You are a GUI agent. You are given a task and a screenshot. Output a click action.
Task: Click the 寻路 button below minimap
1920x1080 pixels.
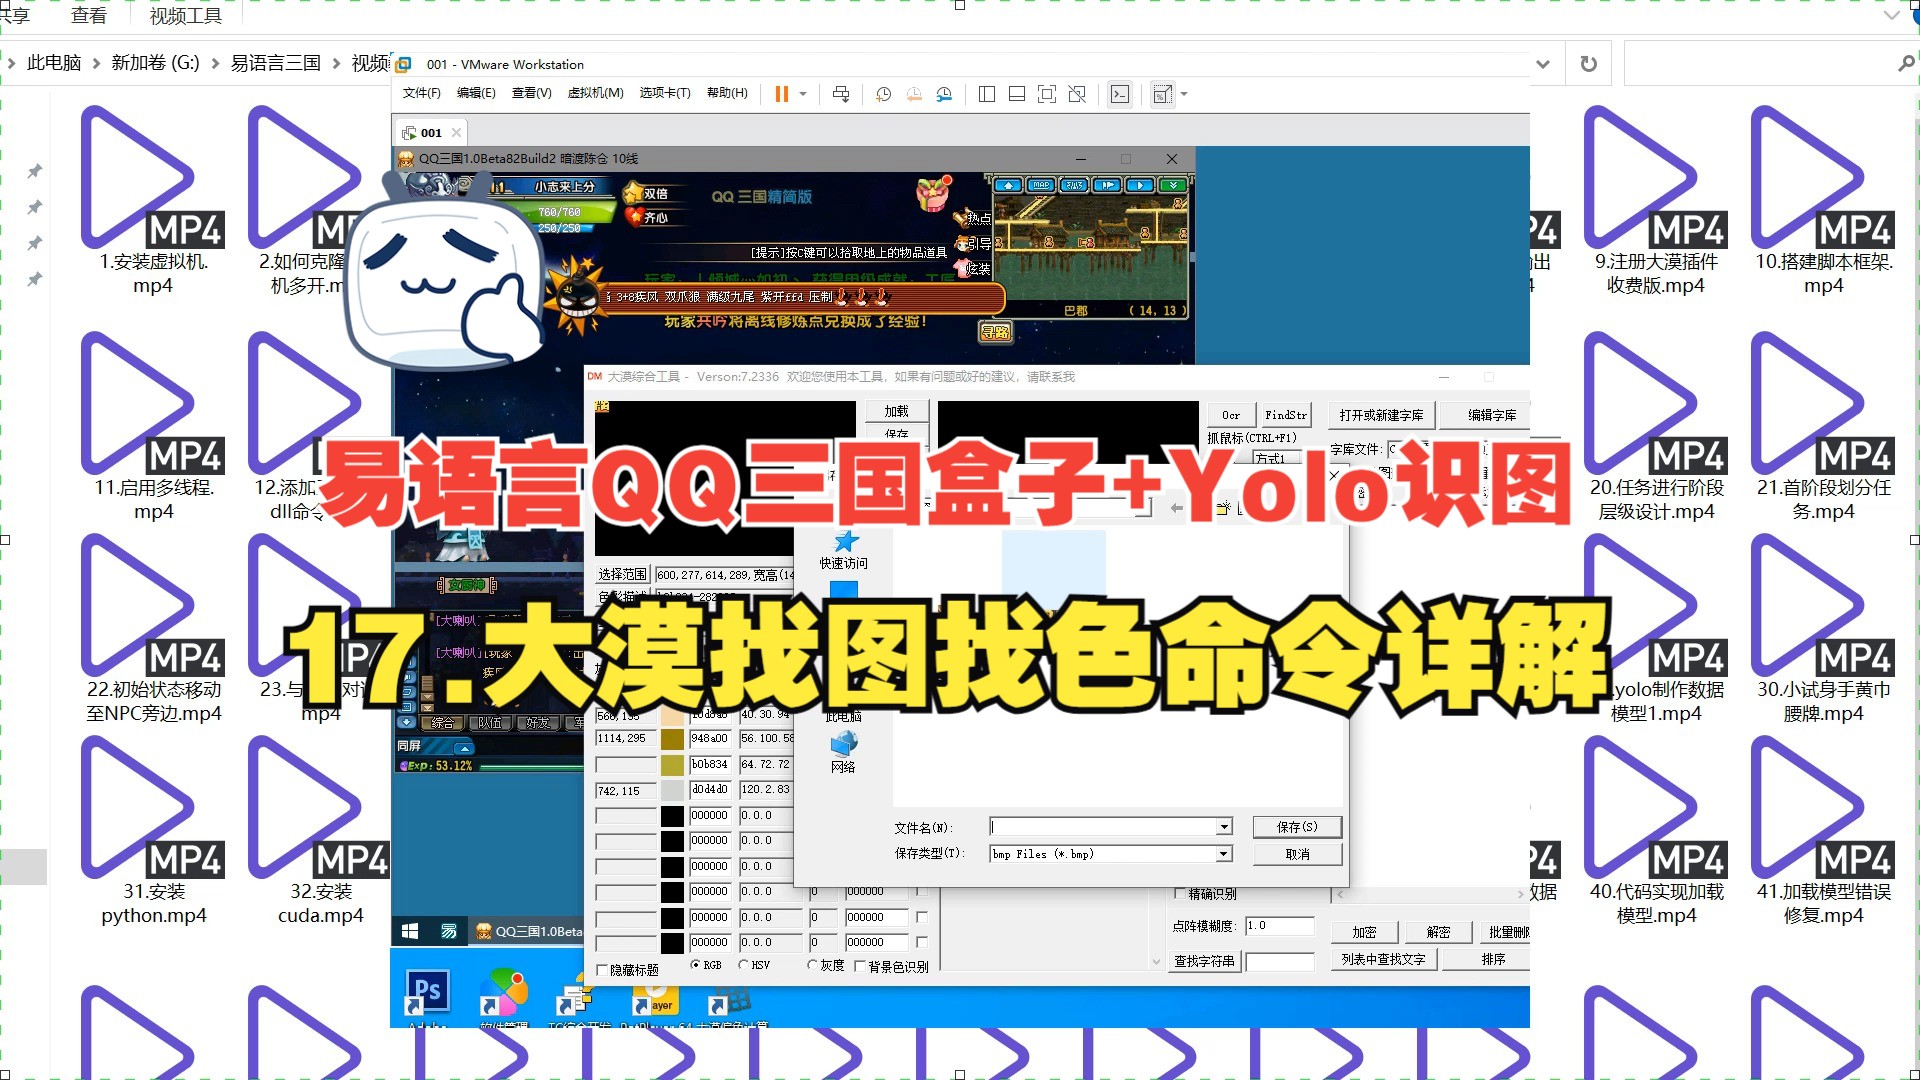click(995, 332)
